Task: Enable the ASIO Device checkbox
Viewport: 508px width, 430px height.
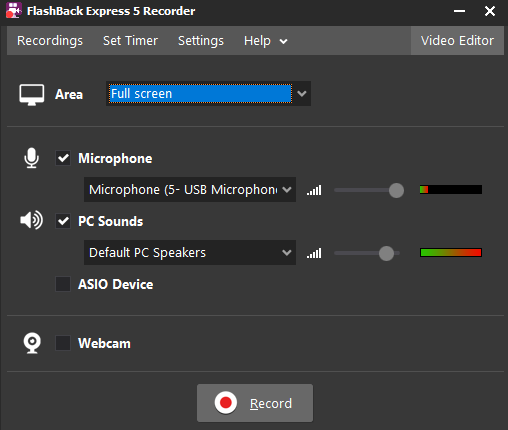Action: pyautogui.click(x=63, y=284)
